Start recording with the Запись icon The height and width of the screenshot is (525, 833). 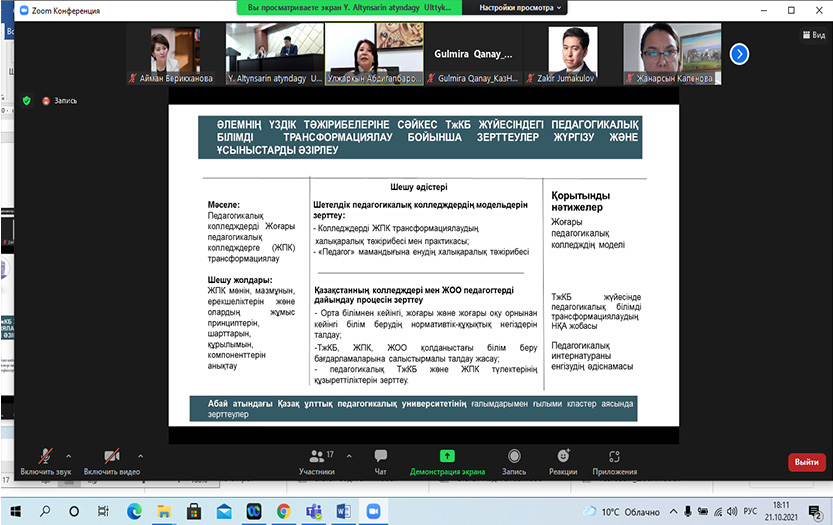coord(514,456)
